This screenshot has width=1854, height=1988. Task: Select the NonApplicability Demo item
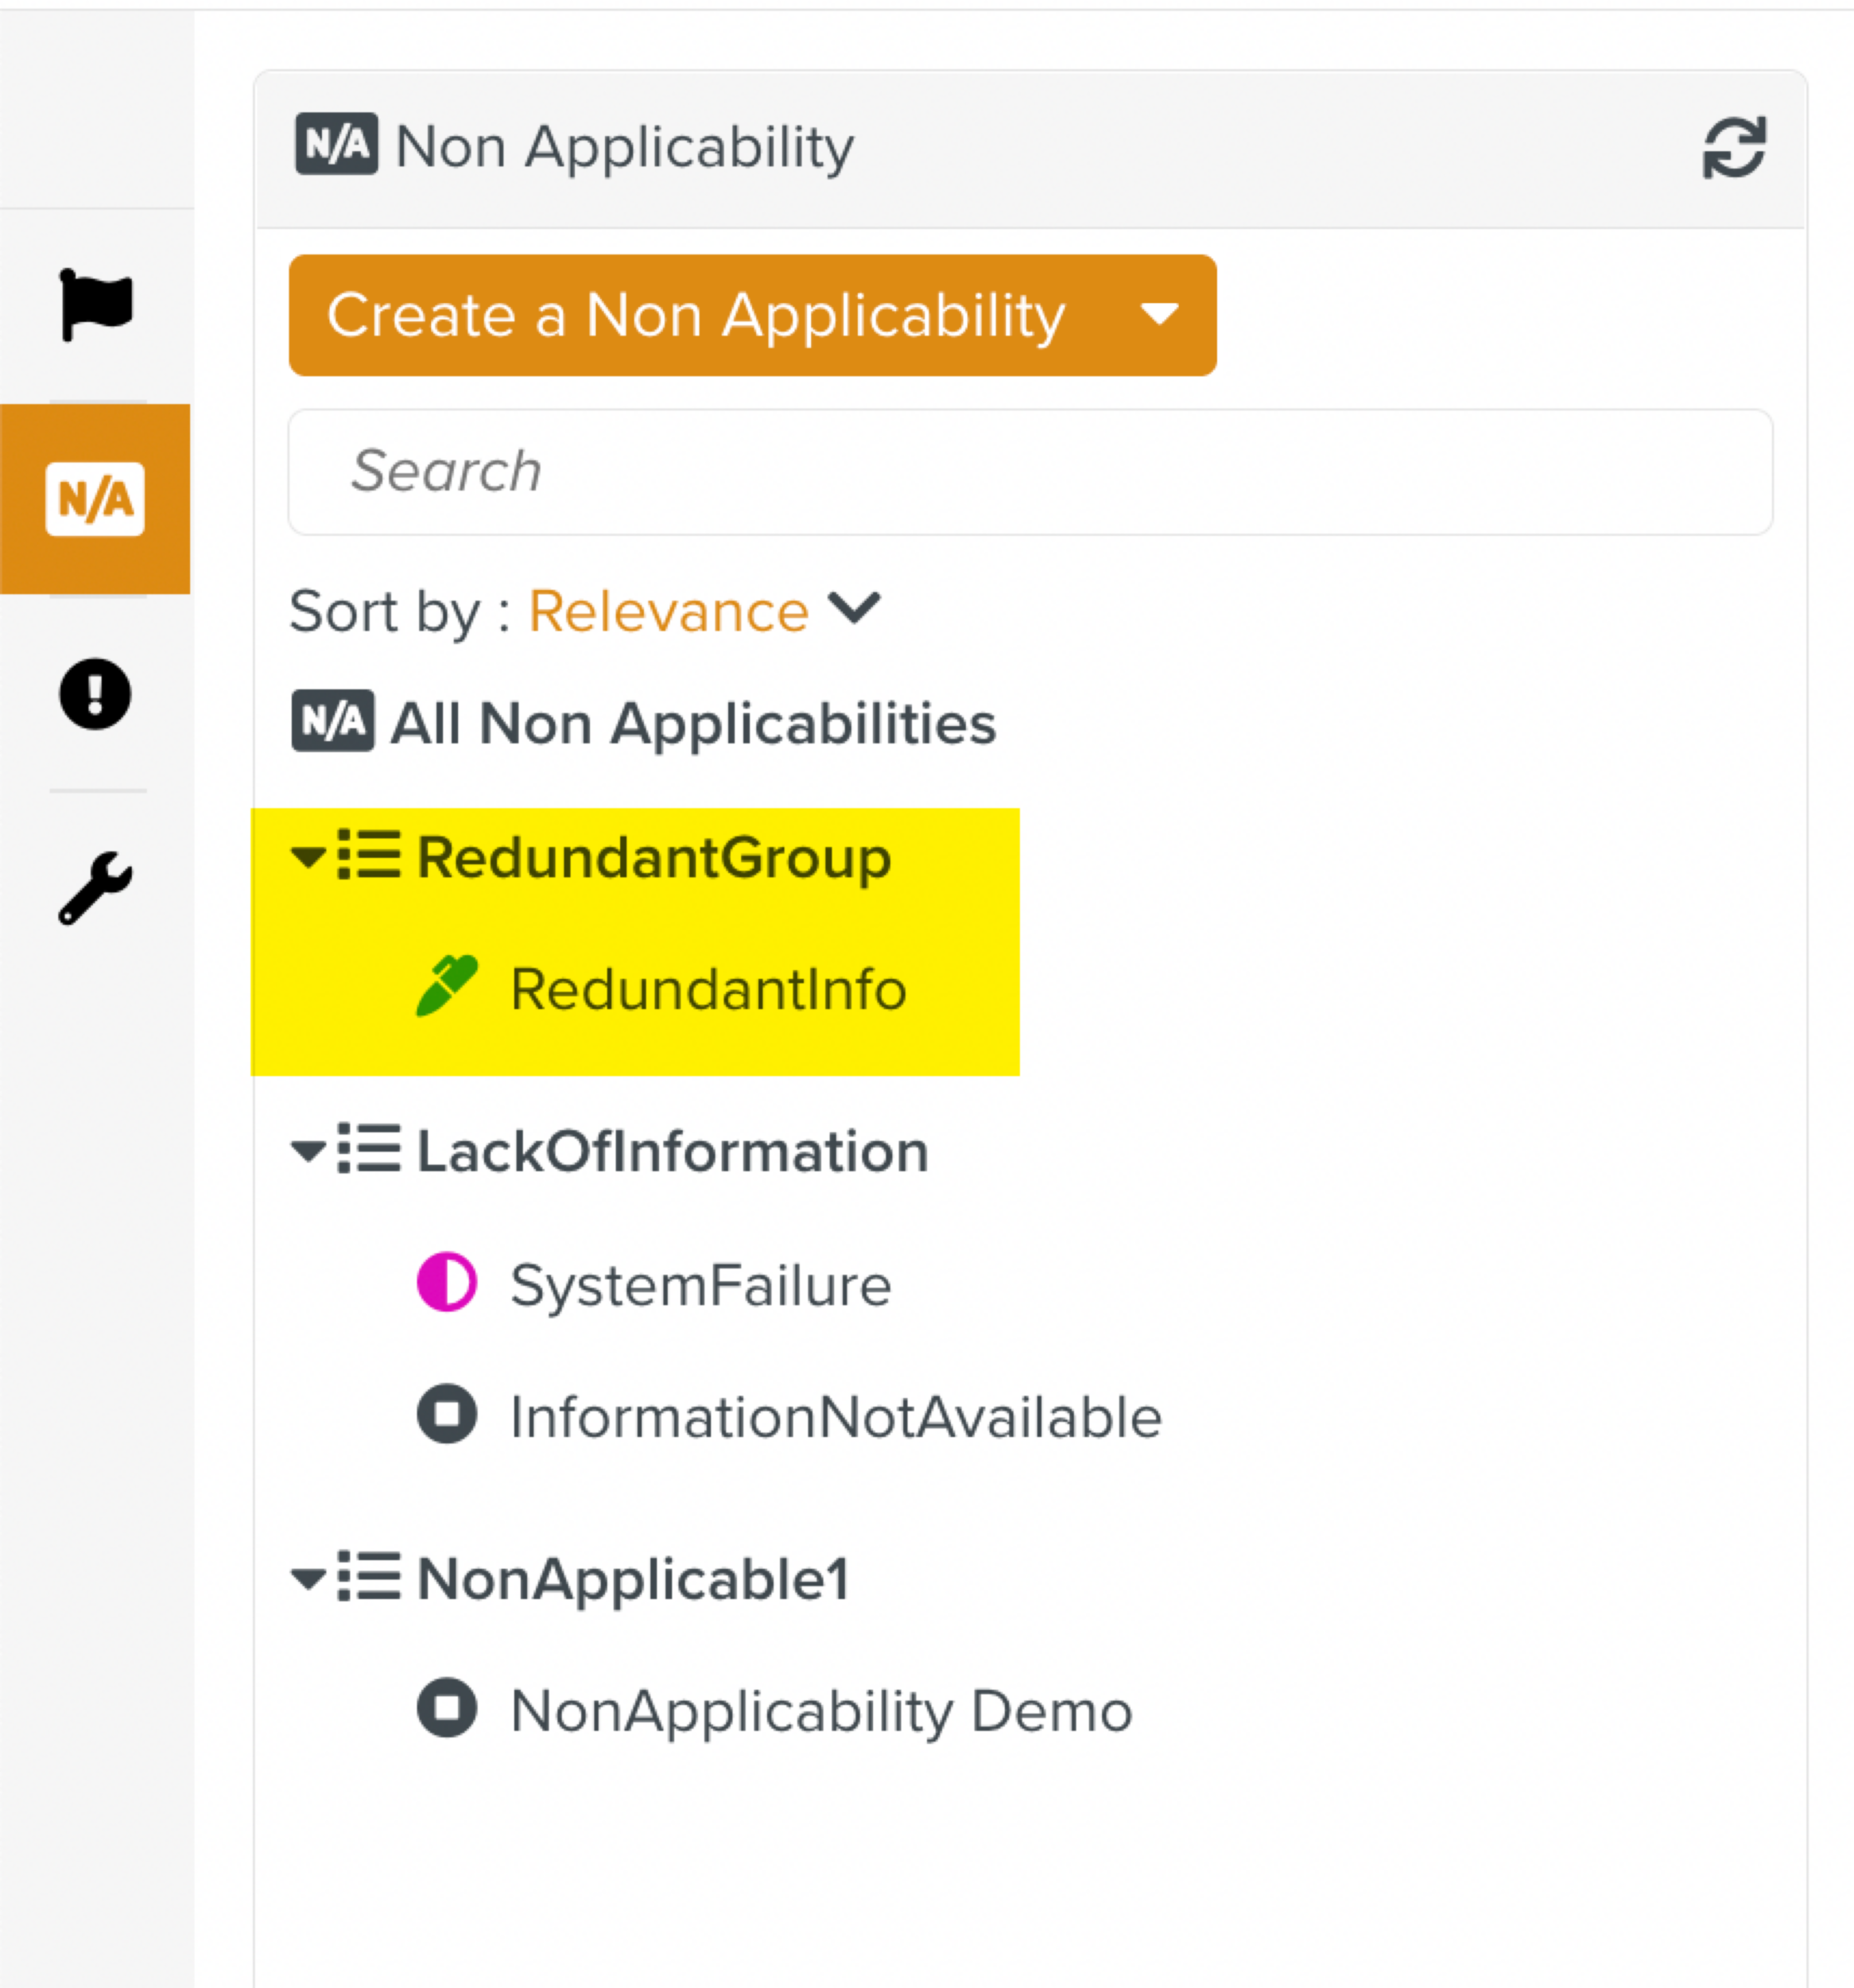(820, 1710)
